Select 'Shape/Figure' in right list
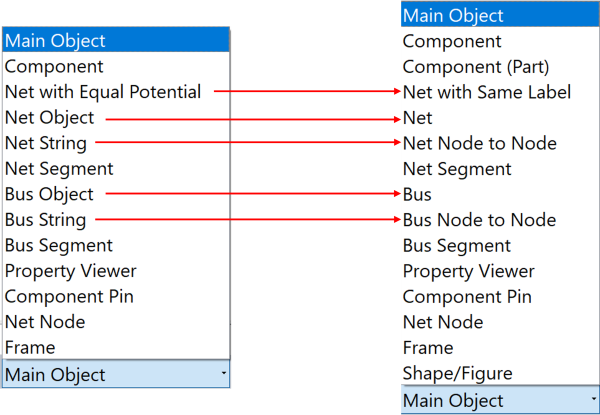 click(458, 373)
